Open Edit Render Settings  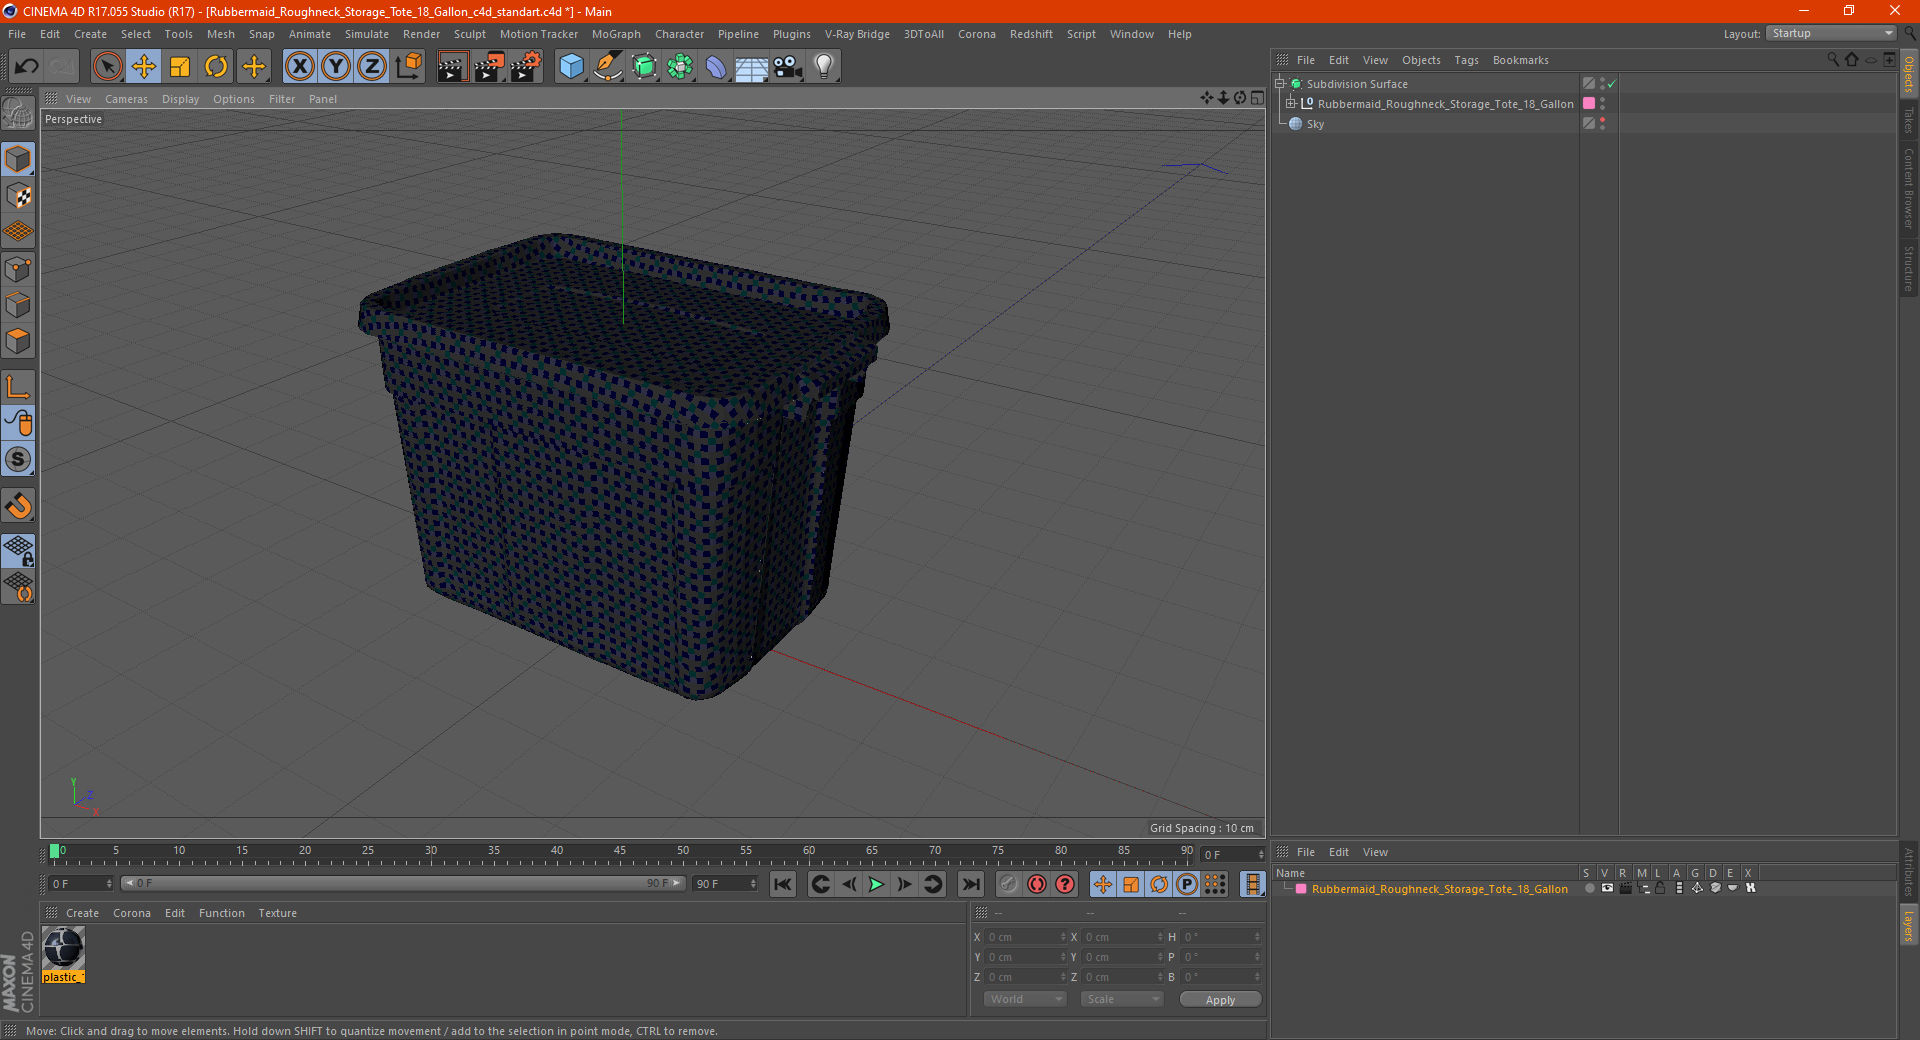pyautogui.click(x=526, y=67)
